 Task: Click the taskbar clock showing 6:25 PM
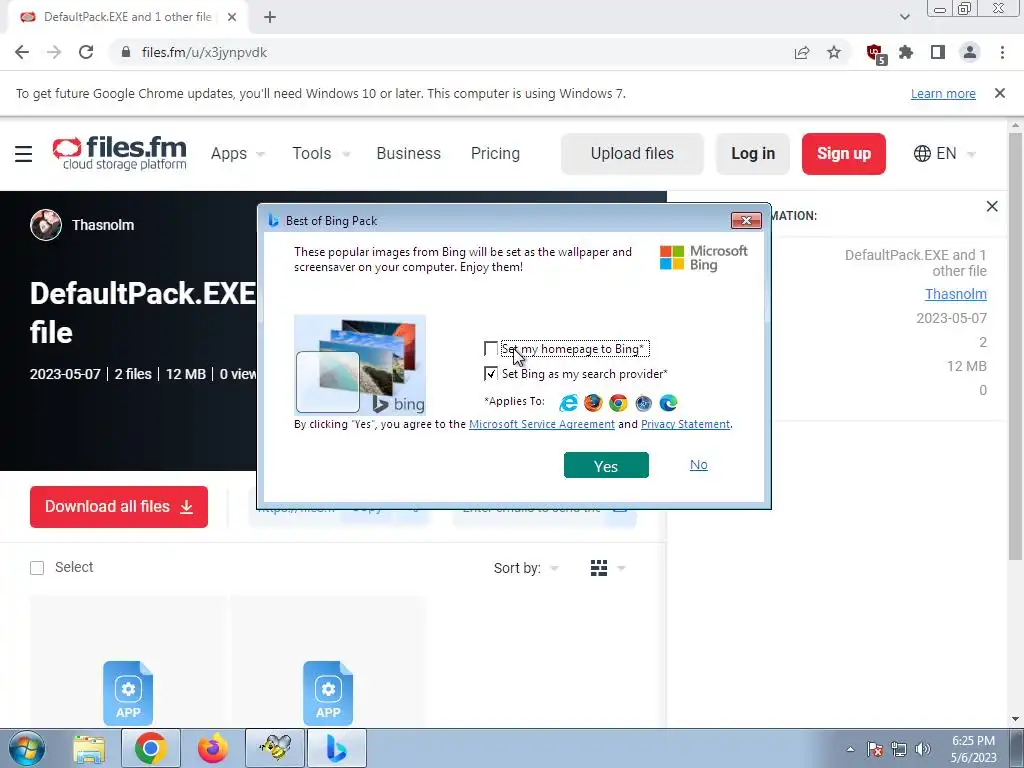973,749
